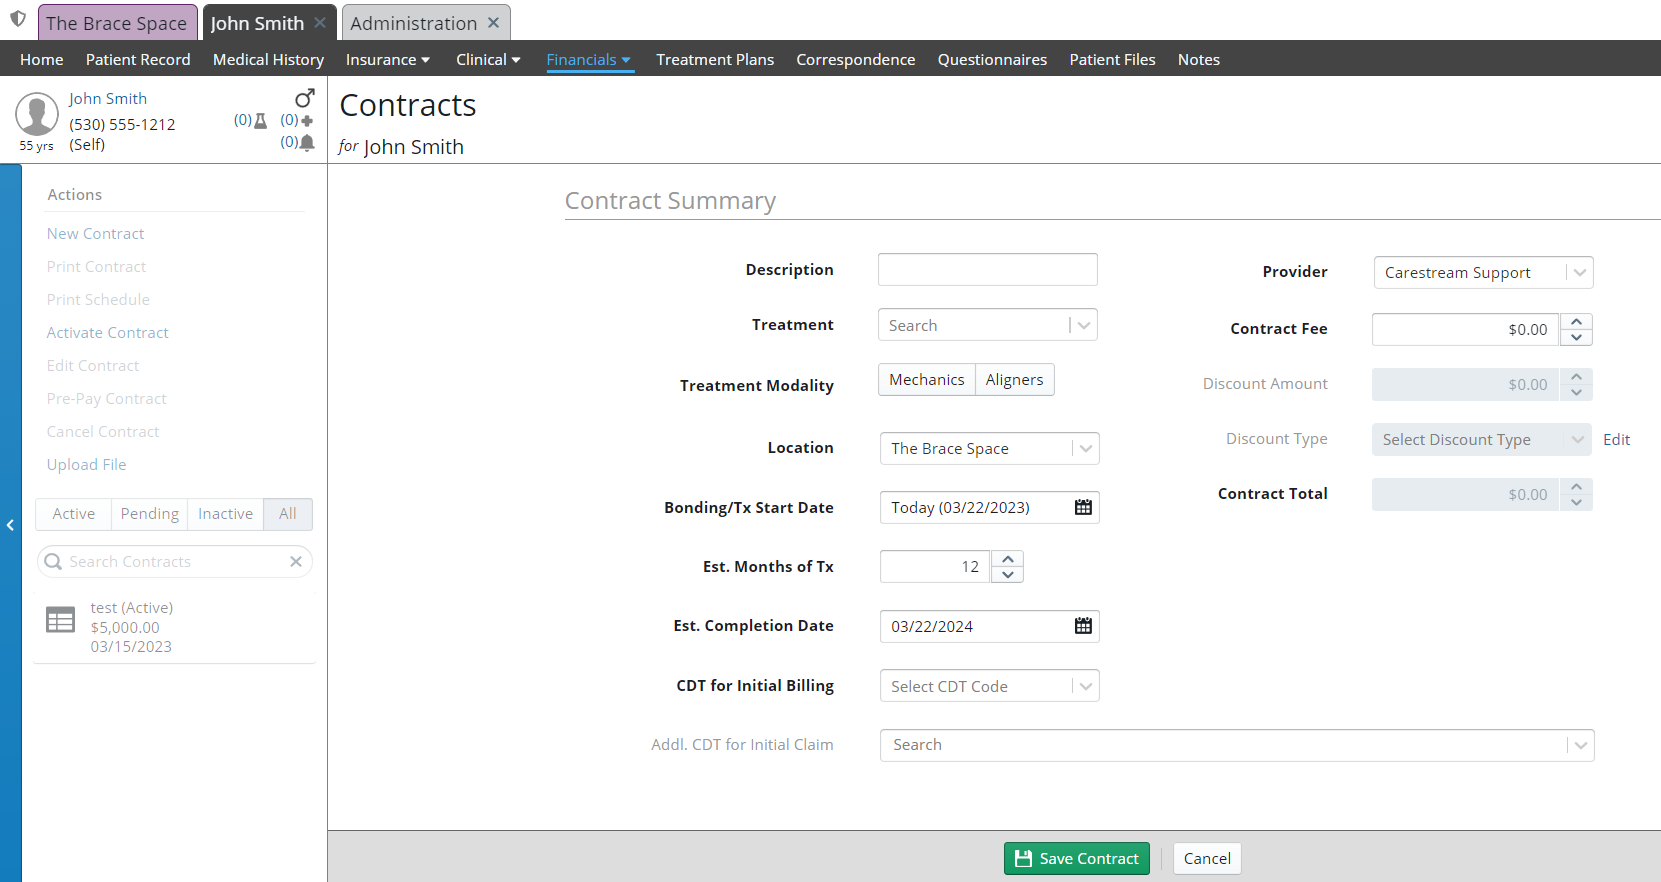Select Aligners treatment modality
The height and width of the screenshot is (882, 1661).
click(1014, 380)
